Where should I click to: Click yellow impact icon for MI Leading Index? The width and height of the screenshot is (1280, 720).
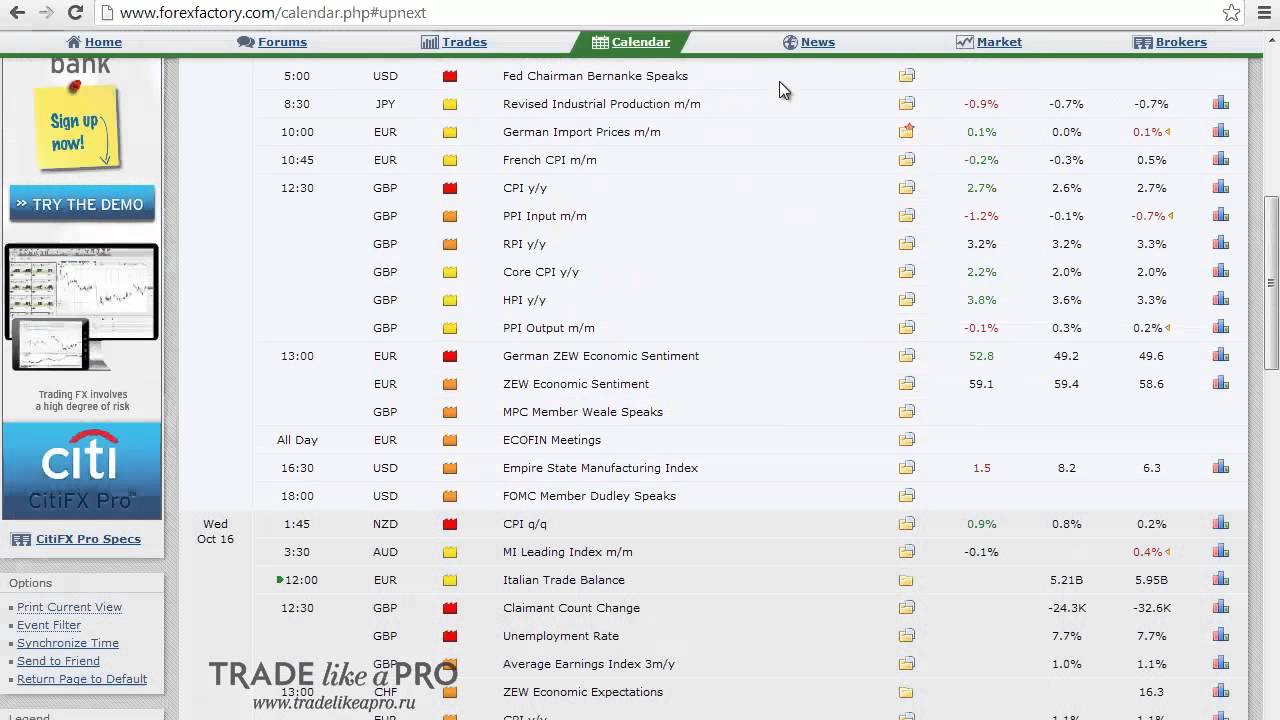(450, 552)
